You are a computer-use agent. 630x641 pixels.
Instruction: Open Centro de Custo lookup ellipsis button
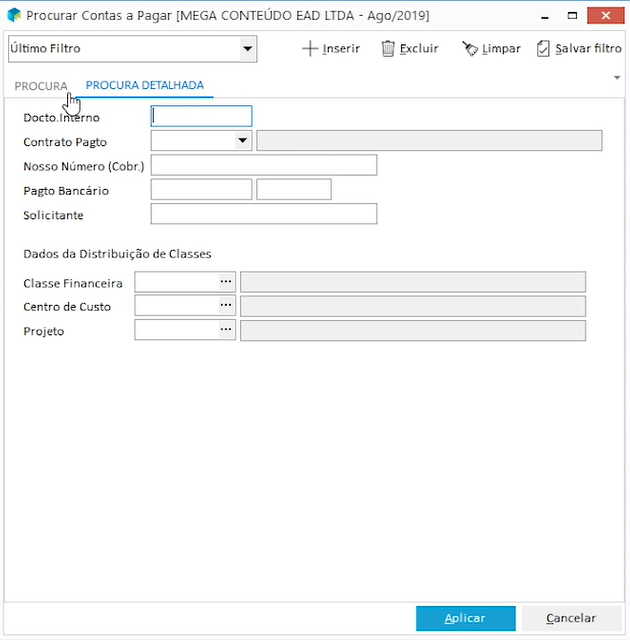[226, 305]
